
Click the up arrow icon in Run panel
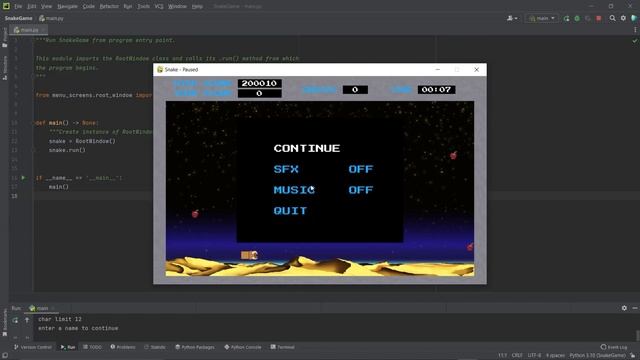(27, 320)
